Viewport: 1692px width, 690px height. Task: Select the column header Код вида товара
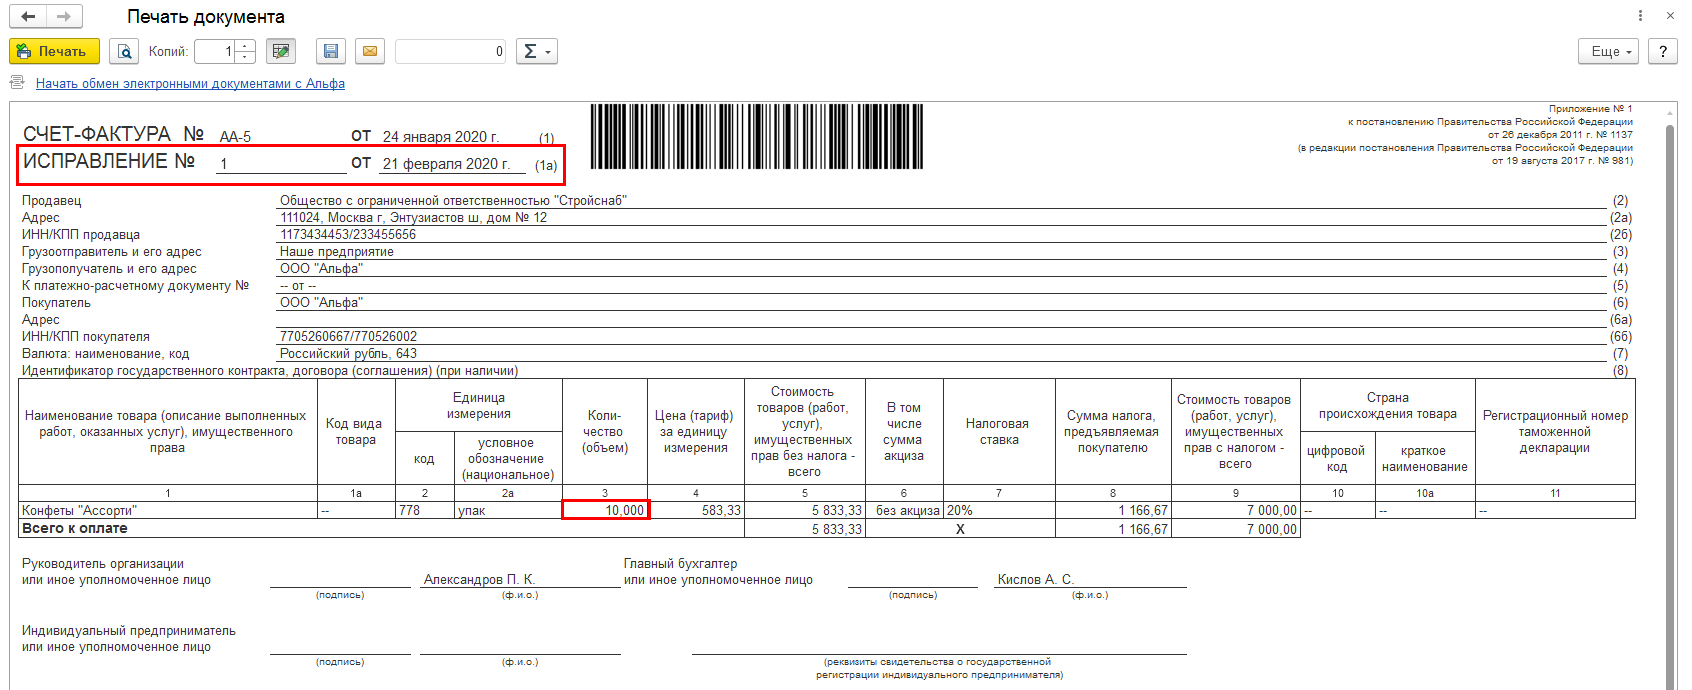coord(356,432)
